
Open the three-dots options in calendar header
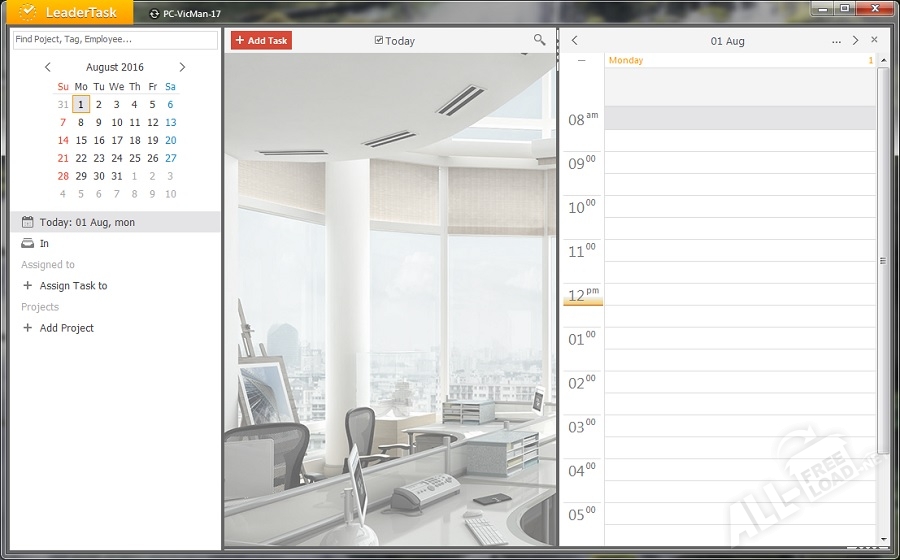coord(836,41)
